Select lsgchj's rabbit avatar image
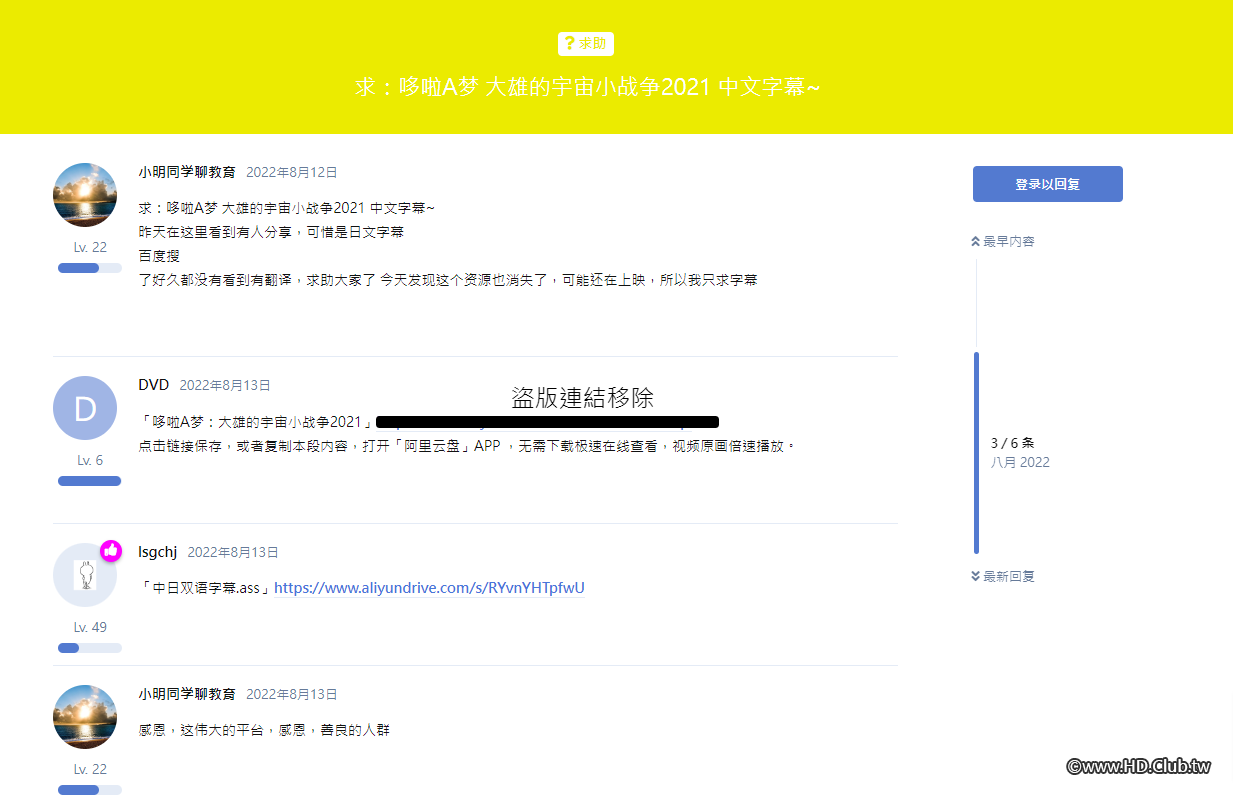Screen dimensions: 1233x800 point(85,575)
